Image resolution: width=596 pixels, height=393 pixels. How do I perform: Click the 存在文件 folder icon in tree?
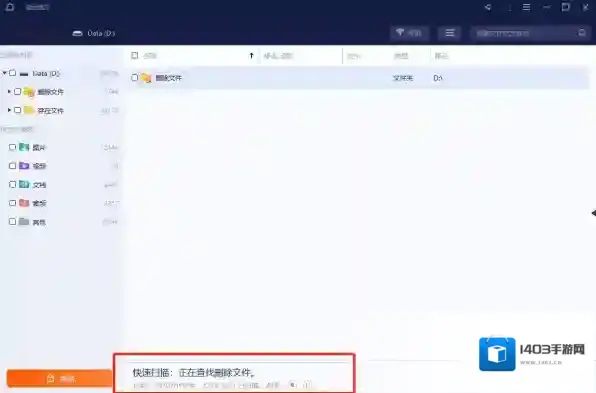coord(29,110)
